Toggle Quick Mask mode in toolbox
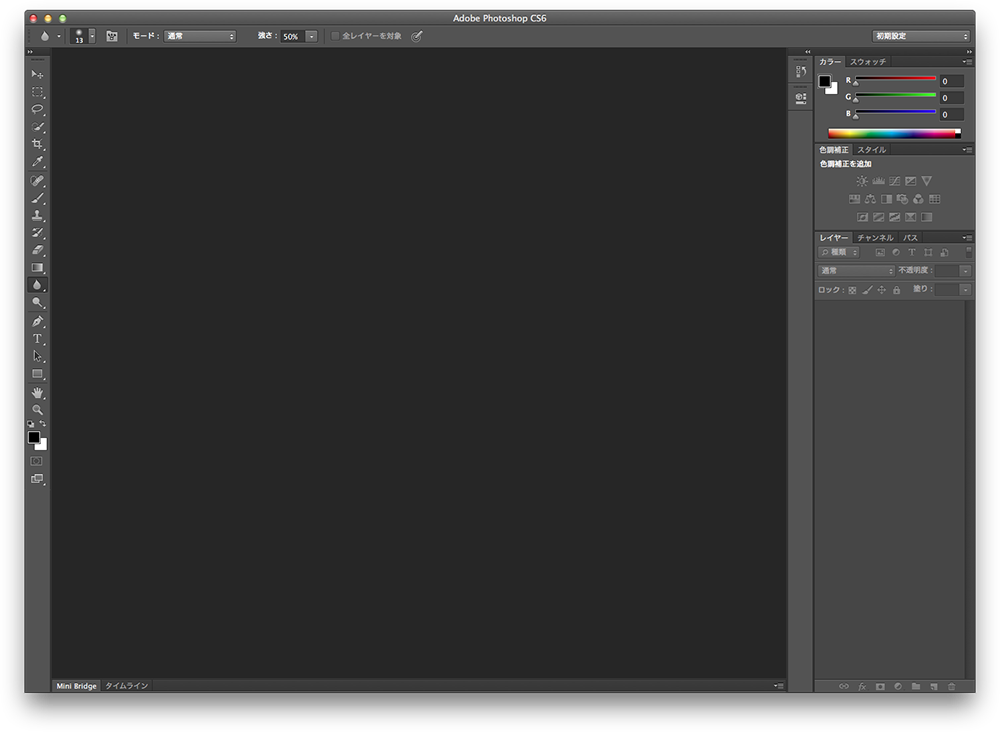 [x=37, y=461]
